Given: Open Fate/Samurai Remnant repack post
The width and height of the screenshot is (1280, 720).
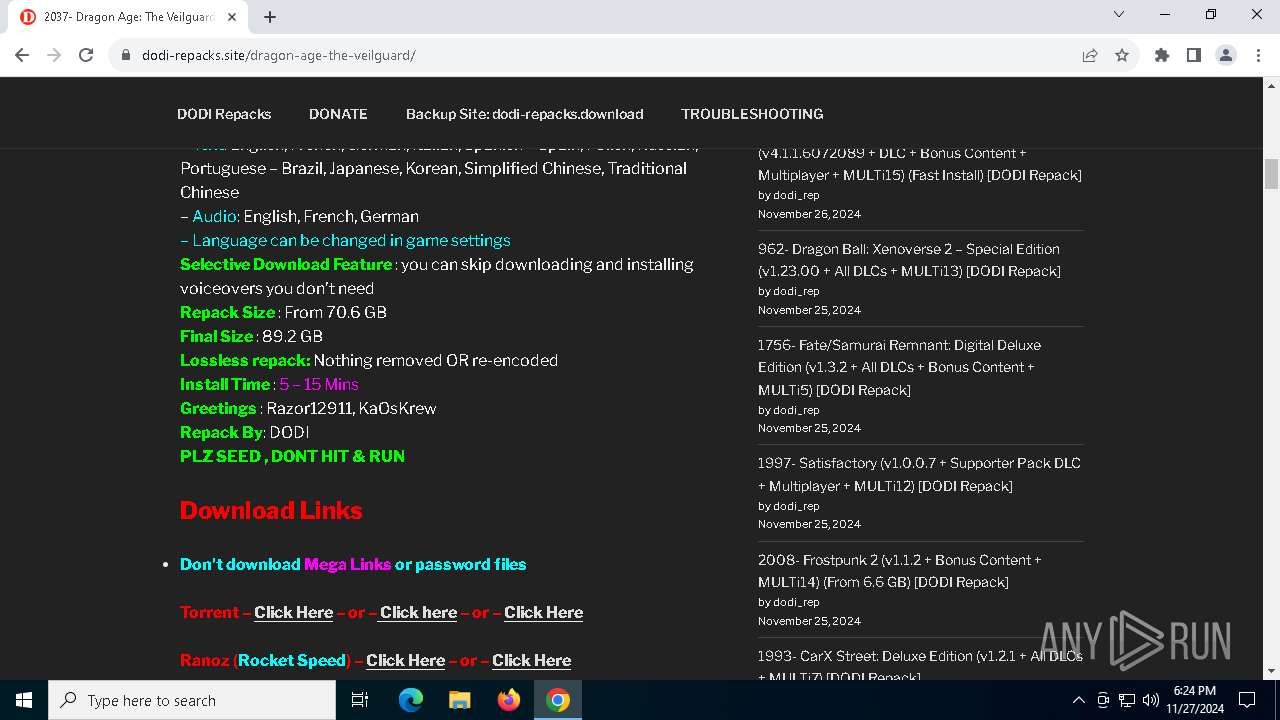Looking at the screenshot, I should point(899,367).
